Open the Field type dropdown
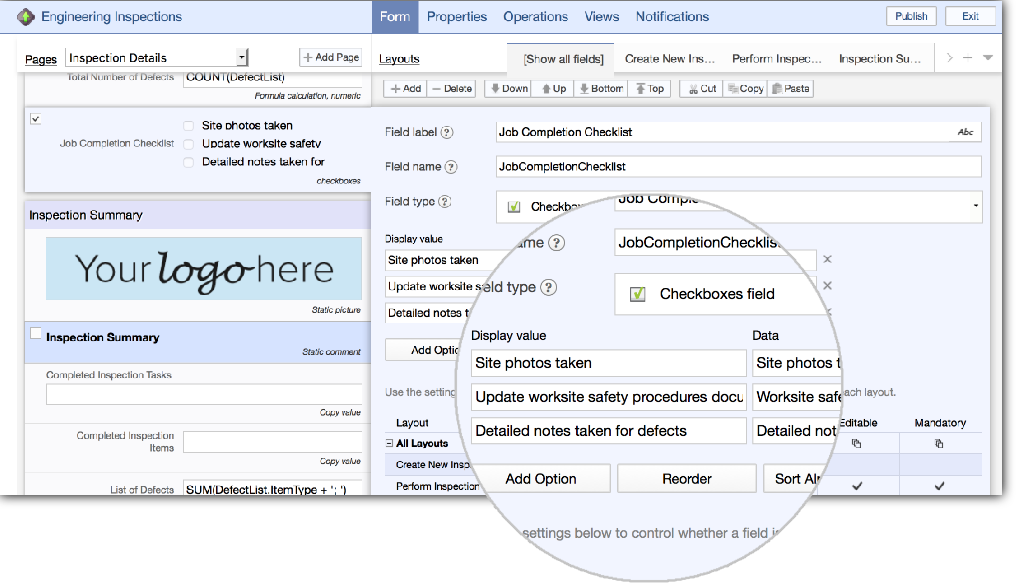1016x583 pixels. [975, 206]
